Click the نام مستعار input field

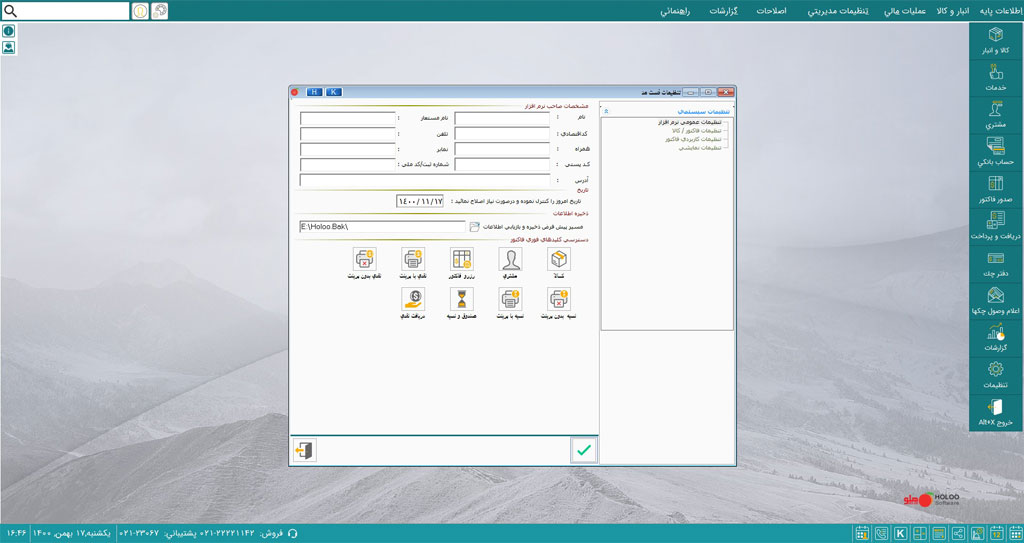click(x=348, y=118)
